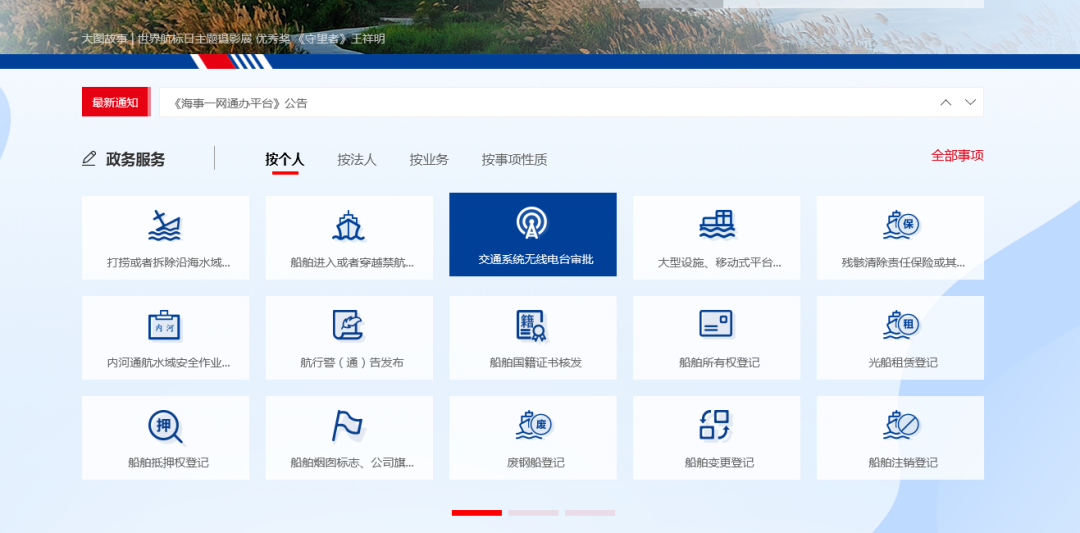Go to second page indicator bar
1080x533 pixels.
pos(533,512)
